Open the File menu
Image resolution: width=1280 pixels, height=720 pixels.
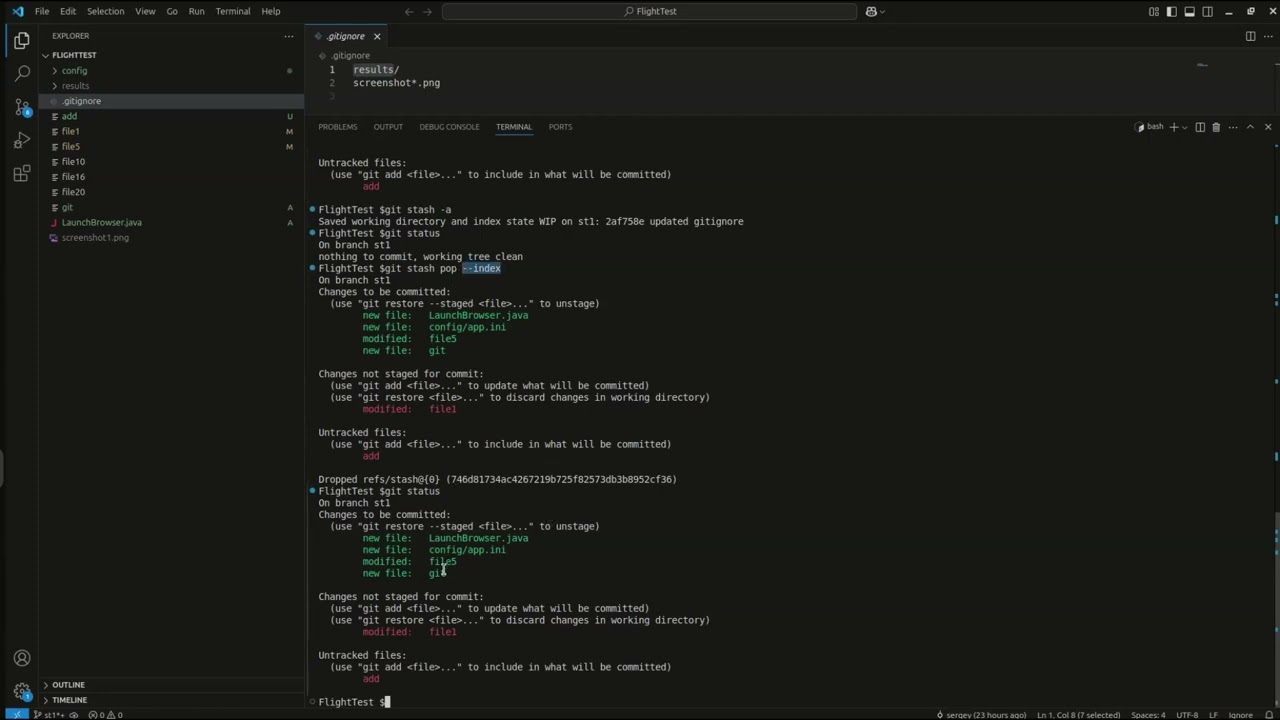click(42, 11)
